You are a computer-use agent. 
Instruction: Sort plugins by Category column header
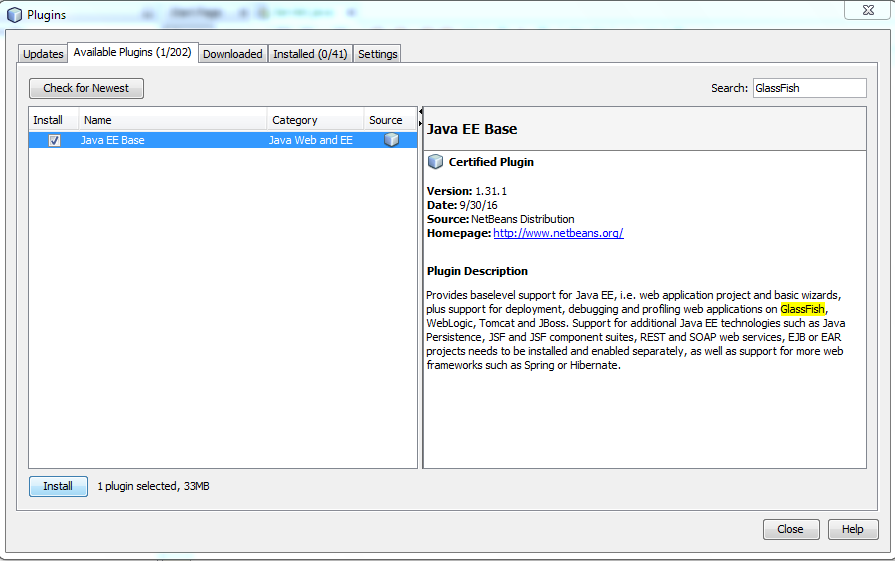pyautogui.click(x=315, y=120)
